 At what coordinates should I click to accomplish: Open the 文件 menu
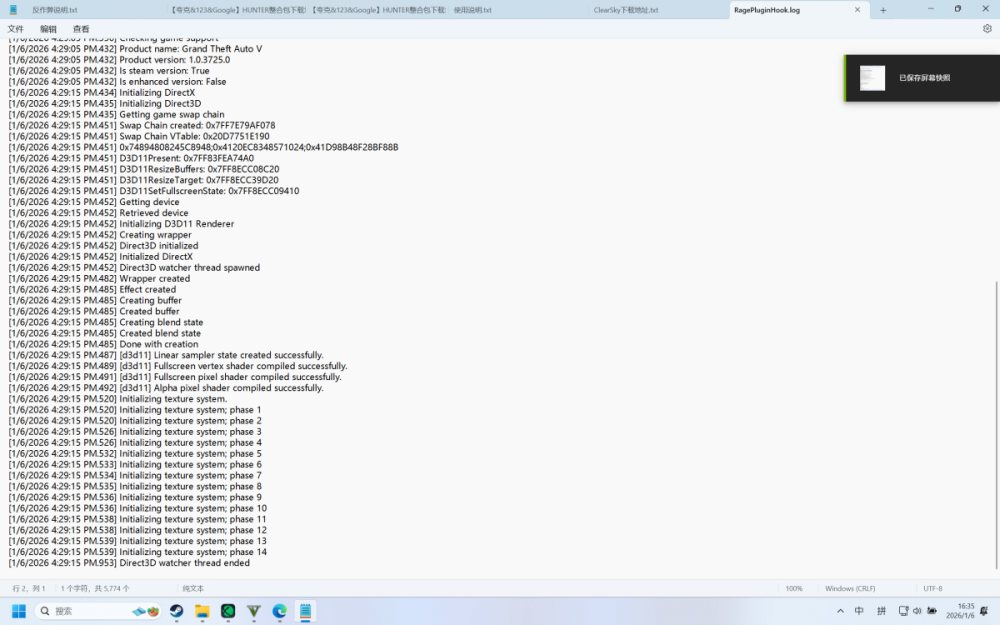(x=16, y=29)
